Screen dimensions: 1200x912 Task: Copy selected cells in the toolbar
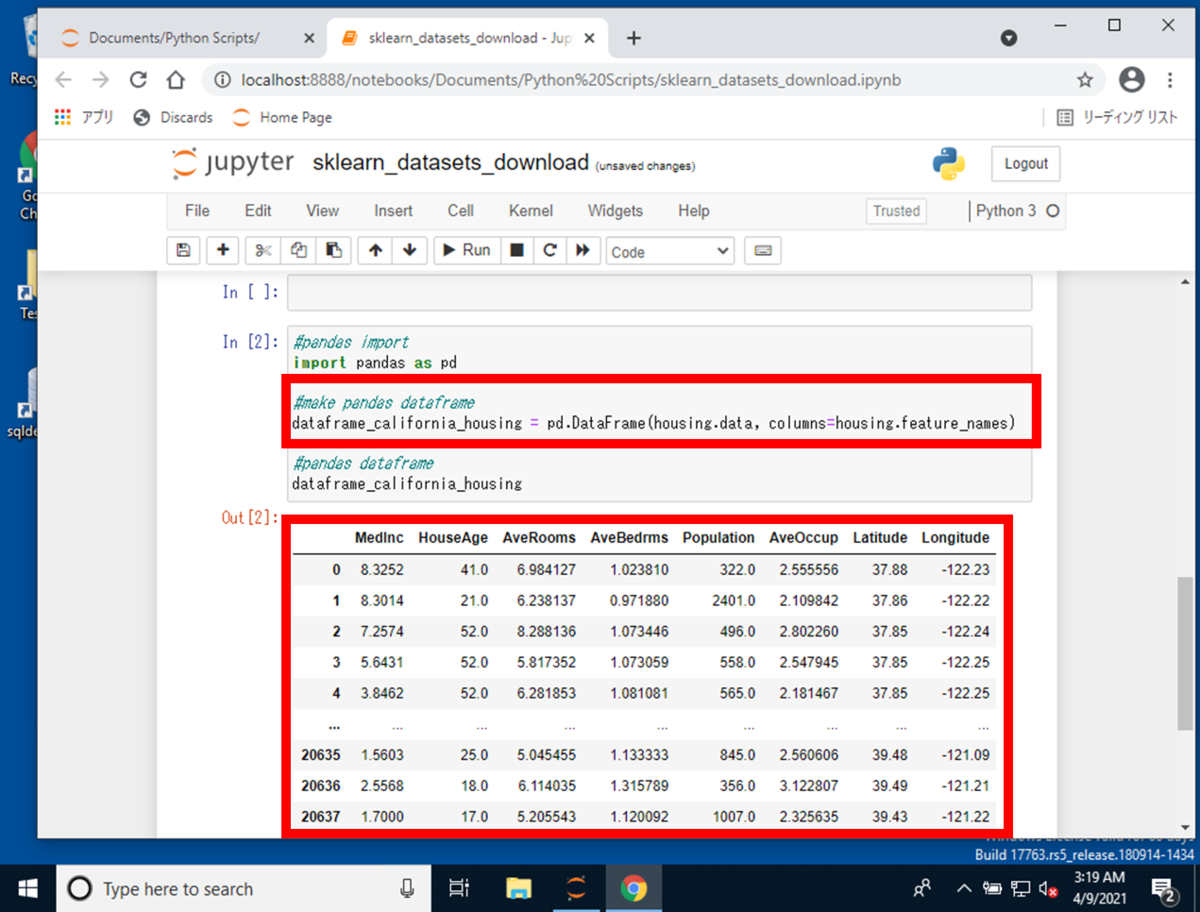(x=298, y=251)
